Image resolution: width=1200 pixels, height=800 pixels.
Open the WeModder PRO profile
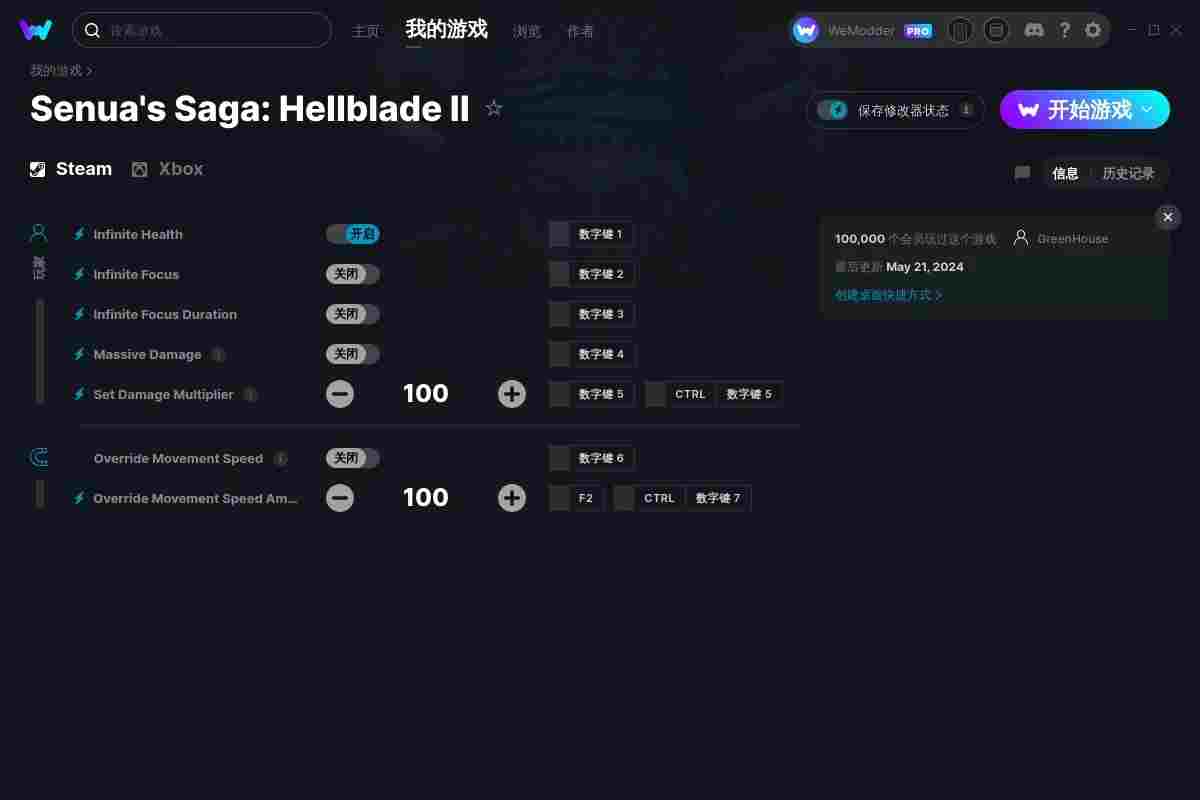[x=862, y=30]
